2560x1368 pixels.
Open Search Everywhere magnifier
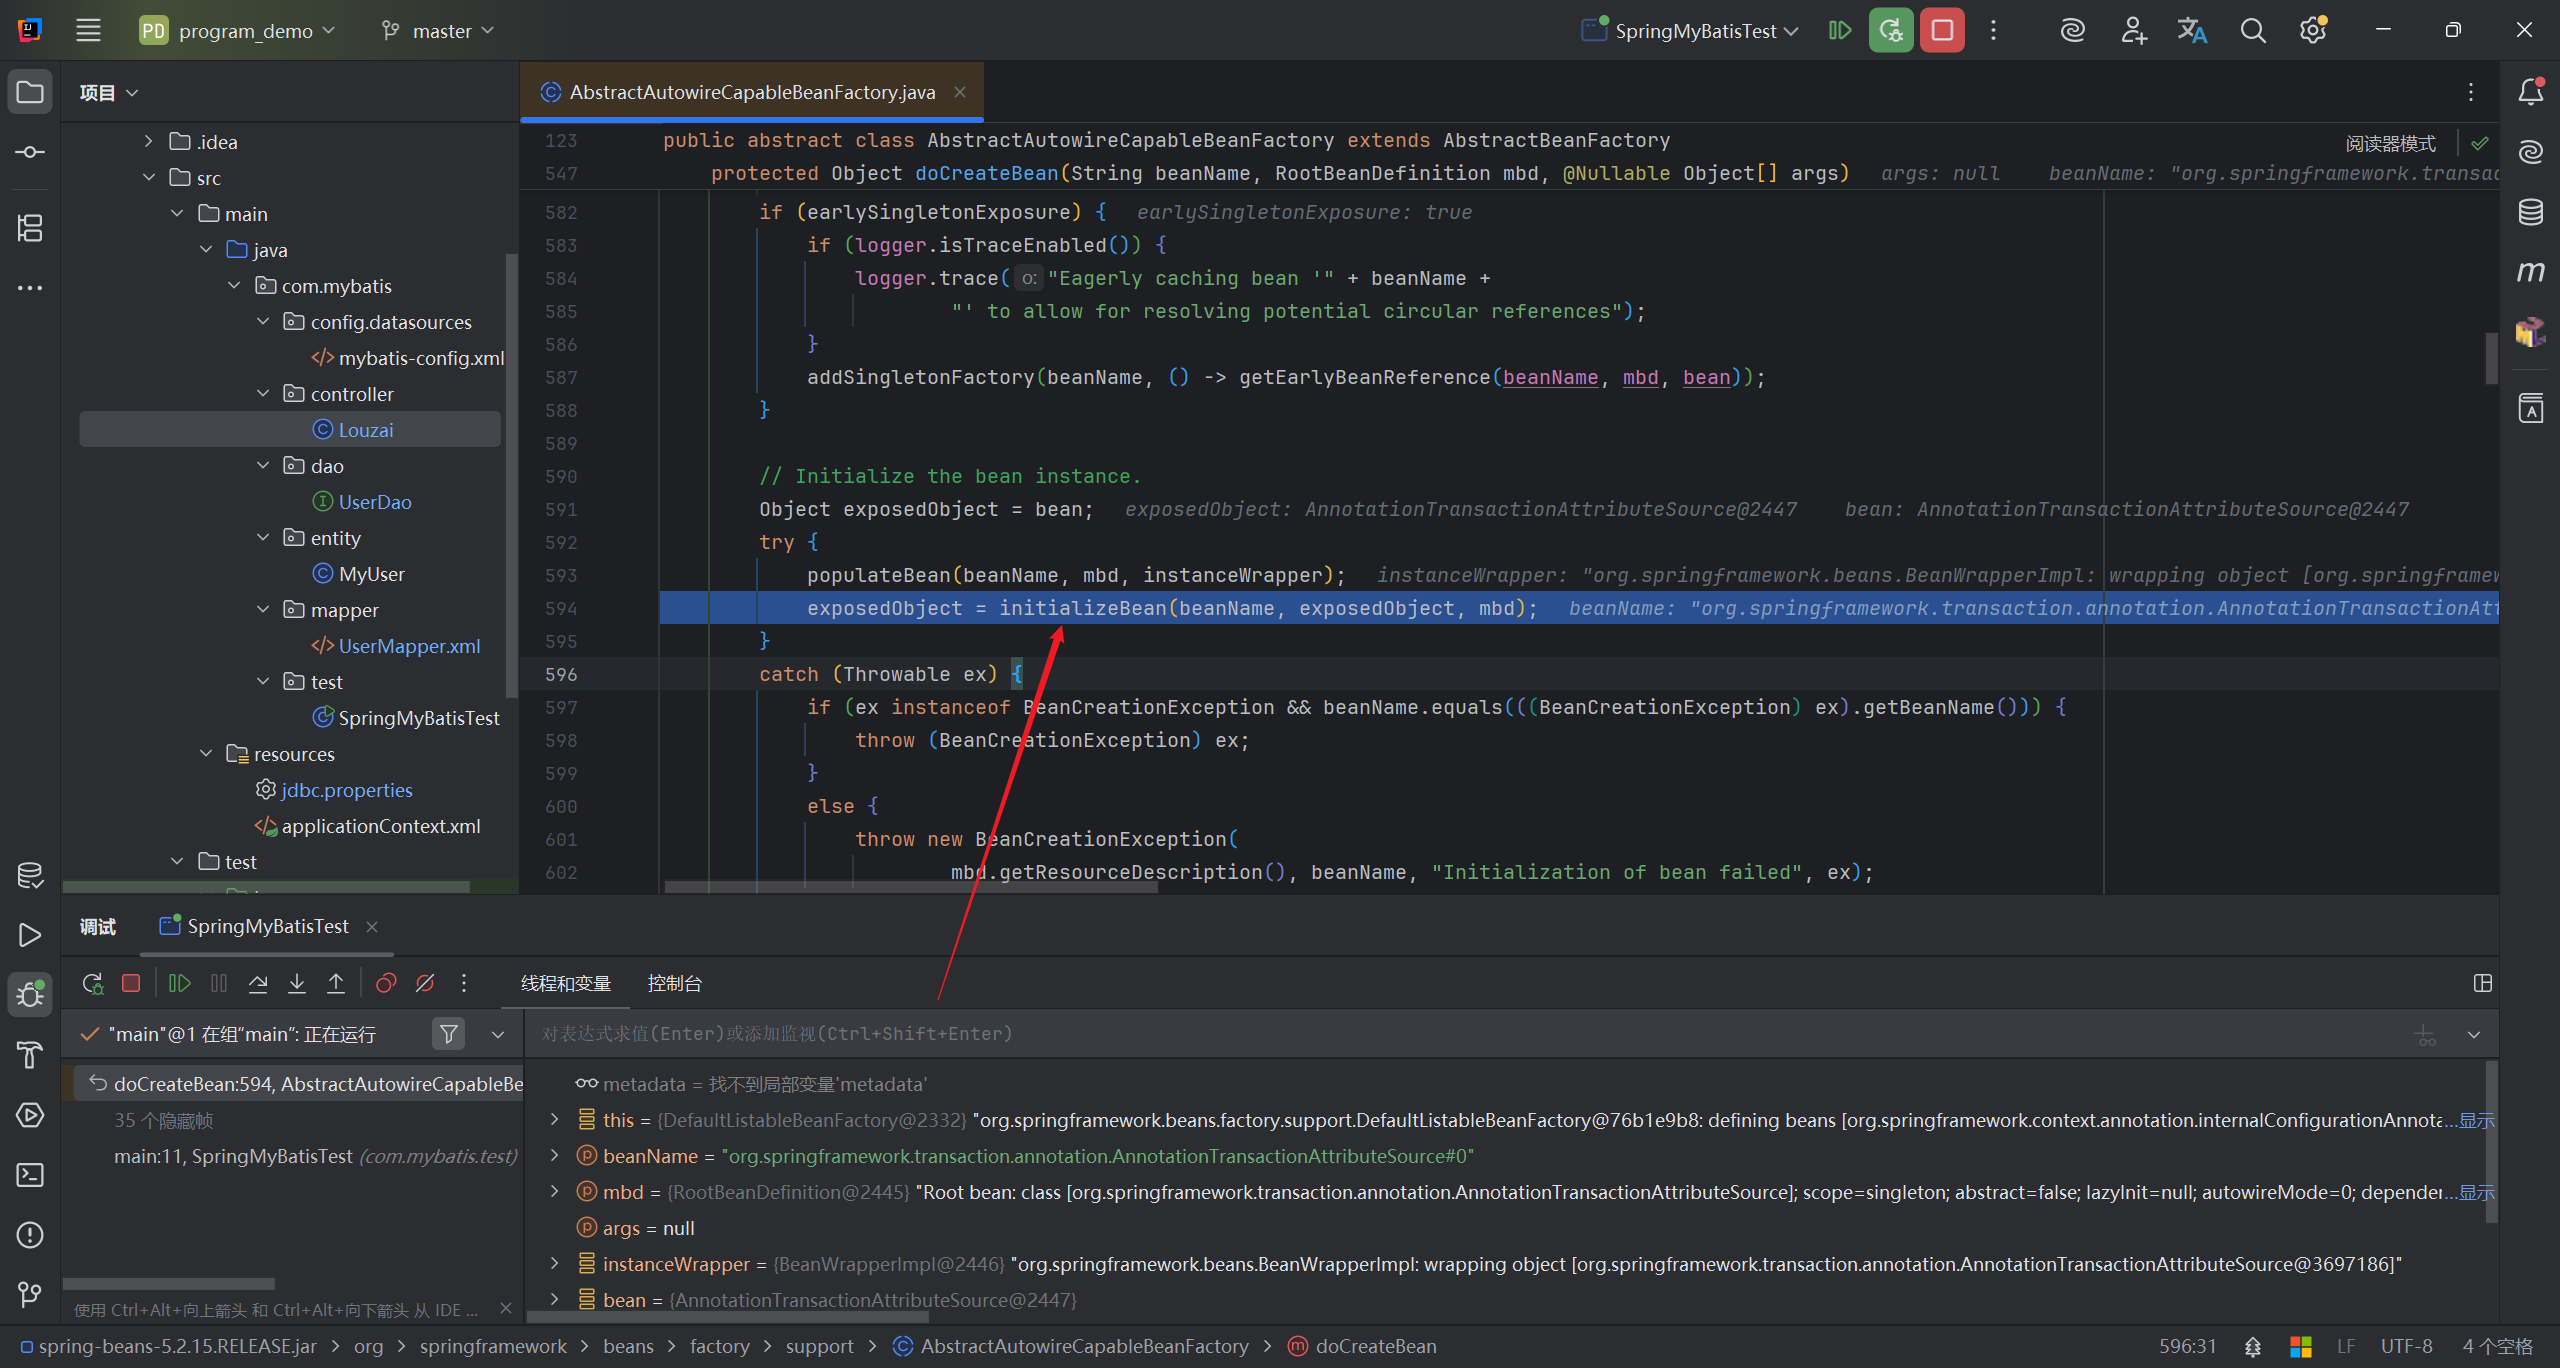(x=2252, y=30)
